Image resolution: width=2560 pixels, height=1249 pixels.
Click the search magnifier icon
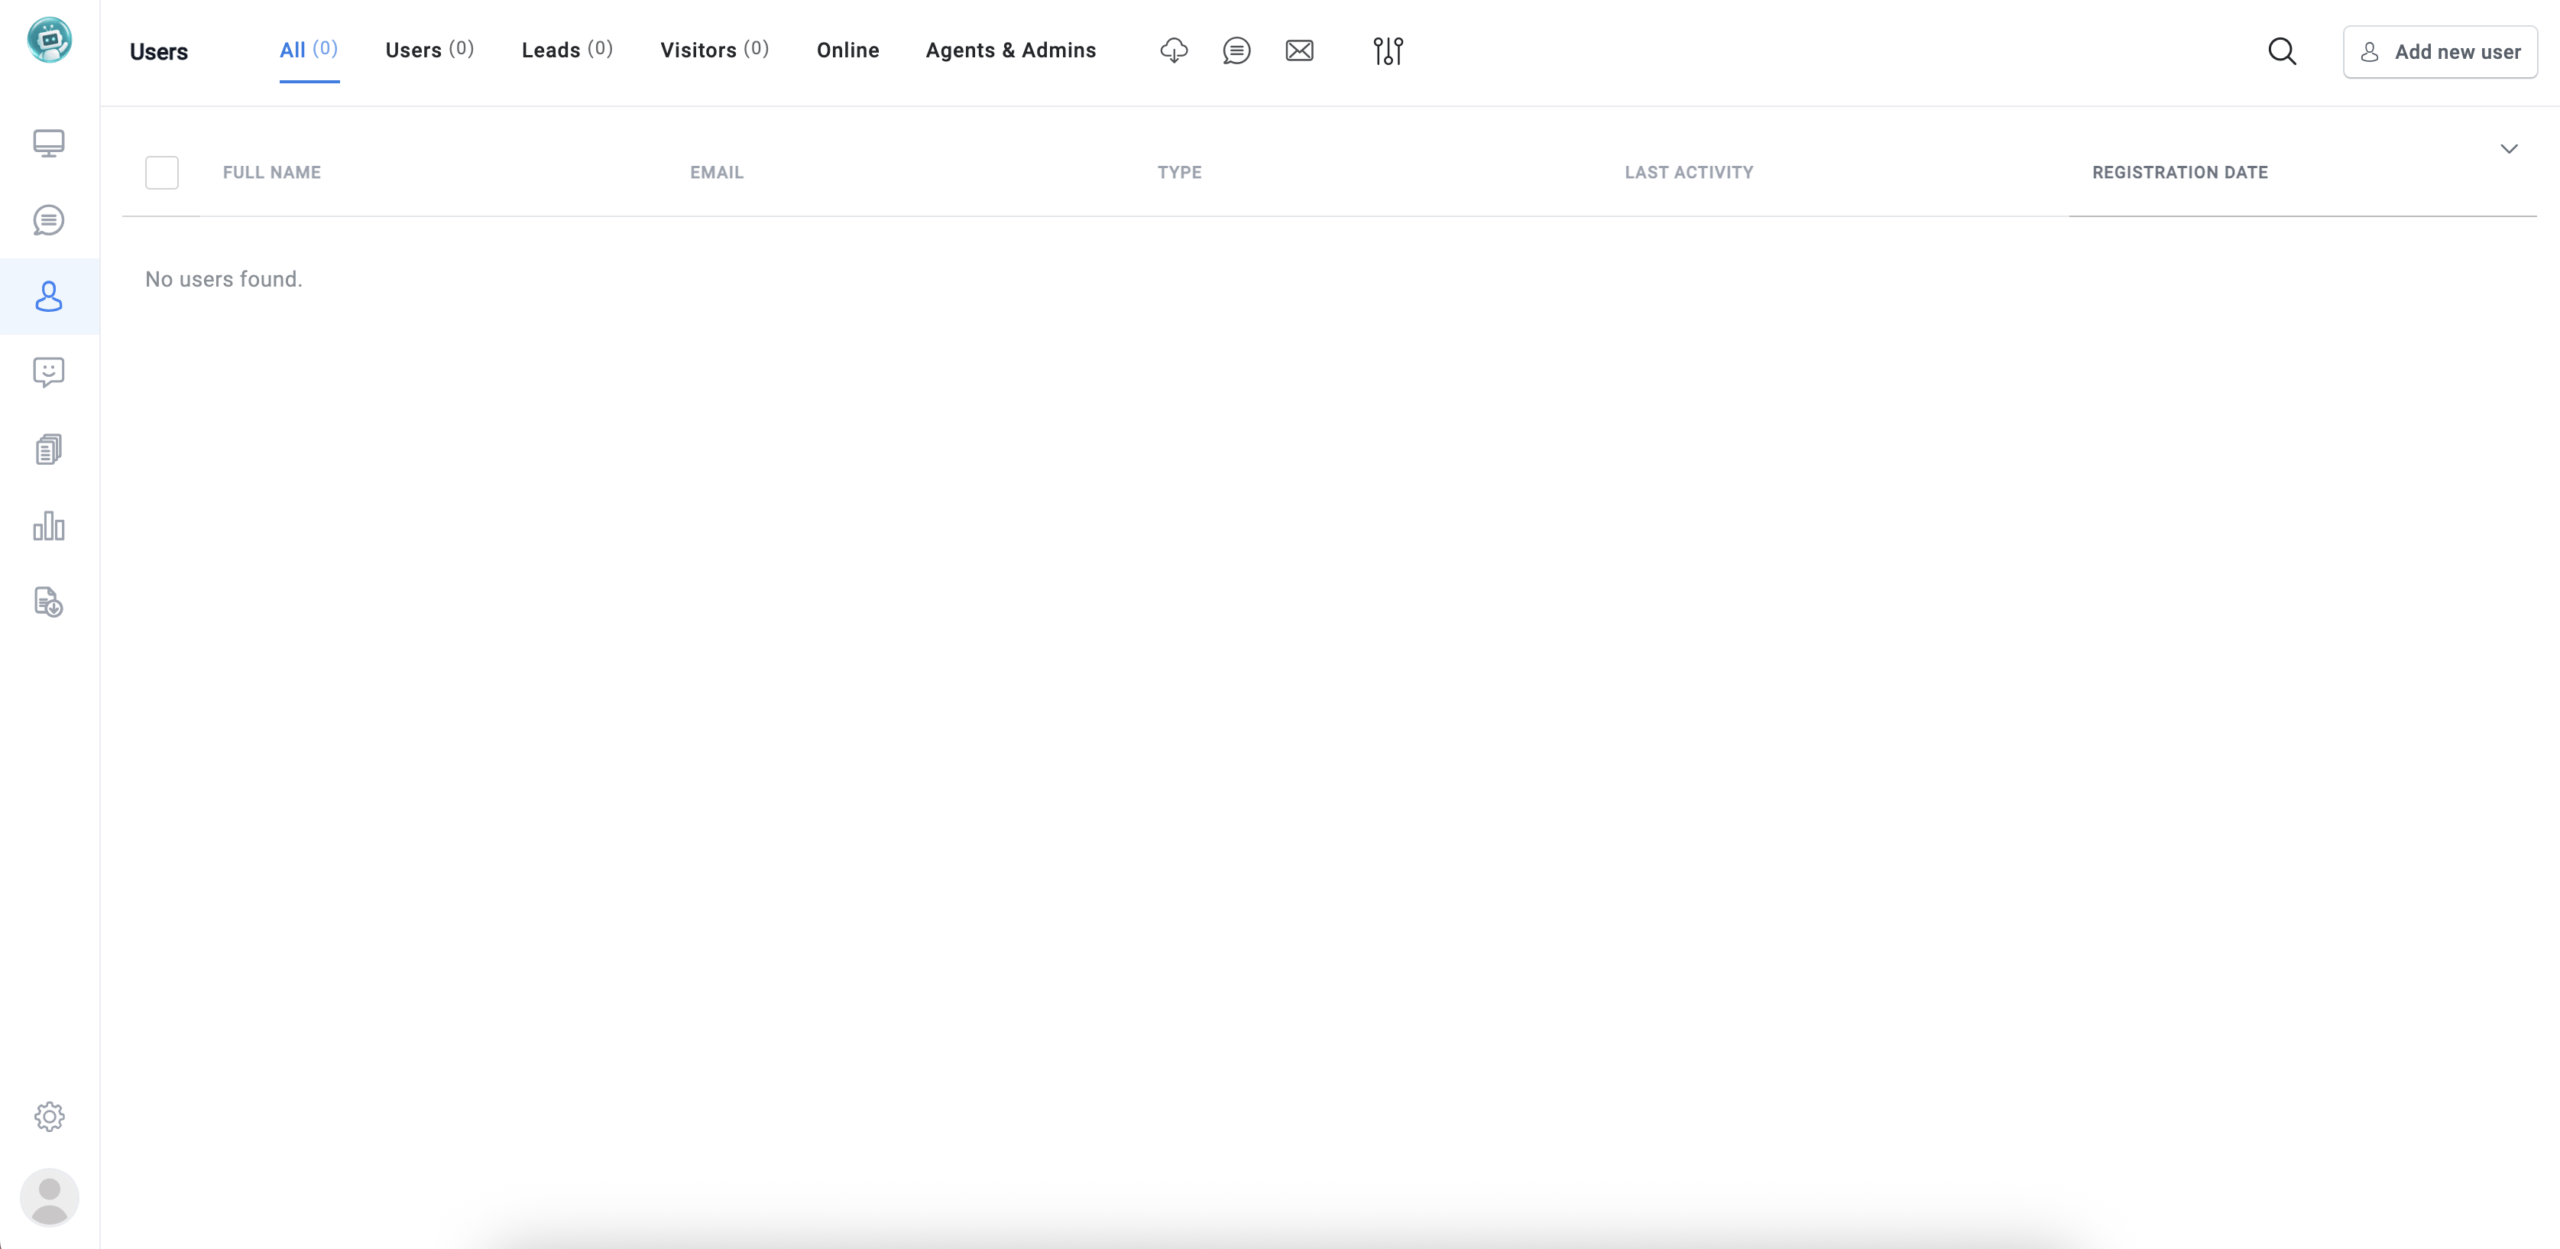pyautogui.click(x=2282, y=51)
